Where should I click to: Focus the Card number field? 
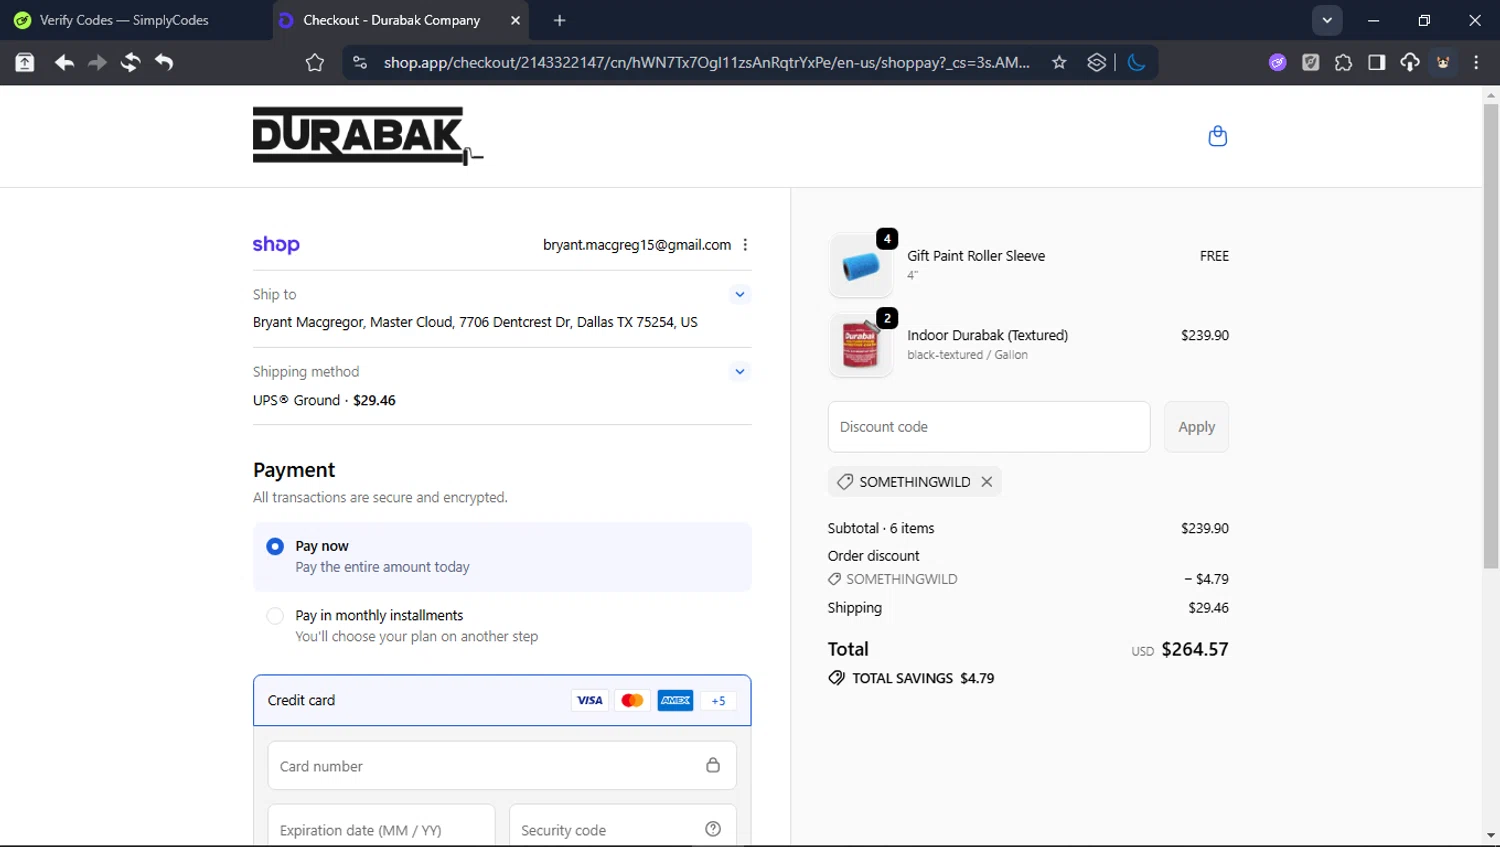tap(502, 766)
